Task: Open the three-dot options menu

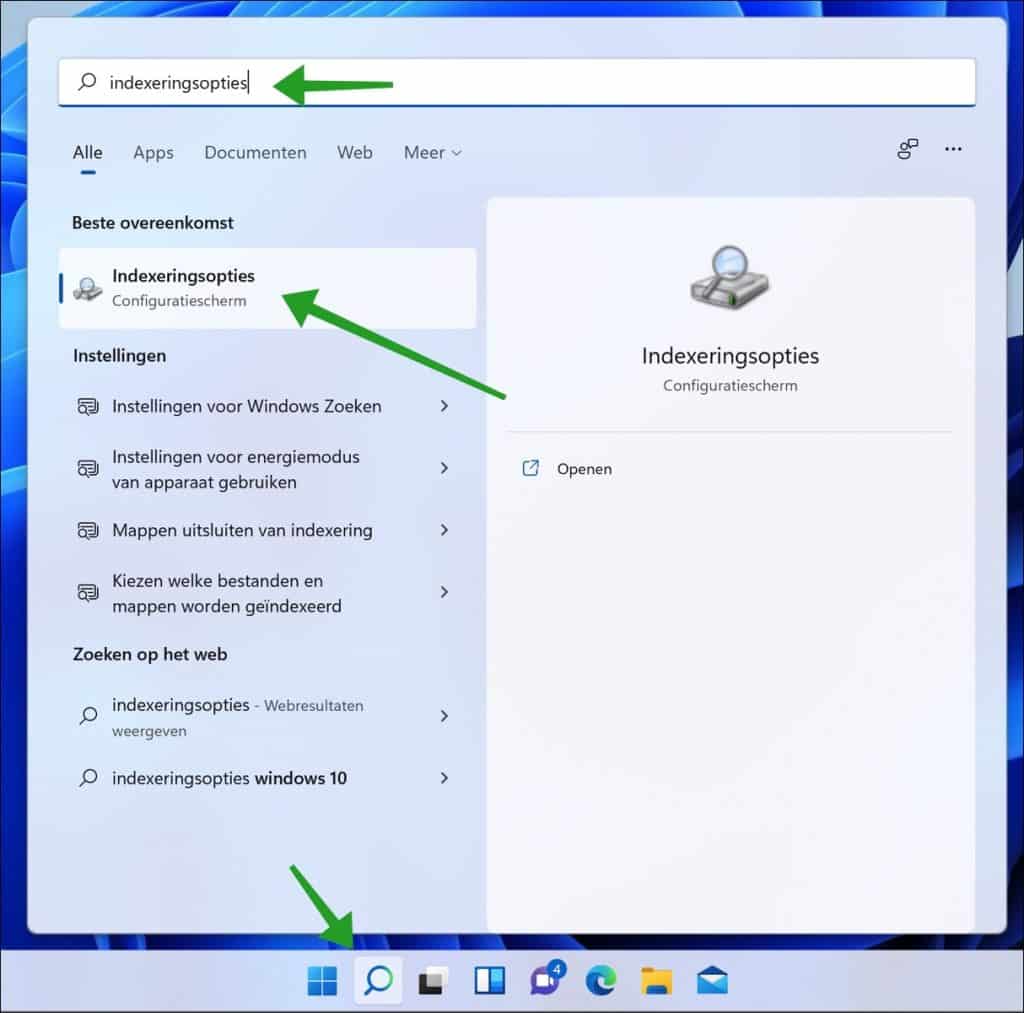Action: pyautogui.click(x=952, y=149)
